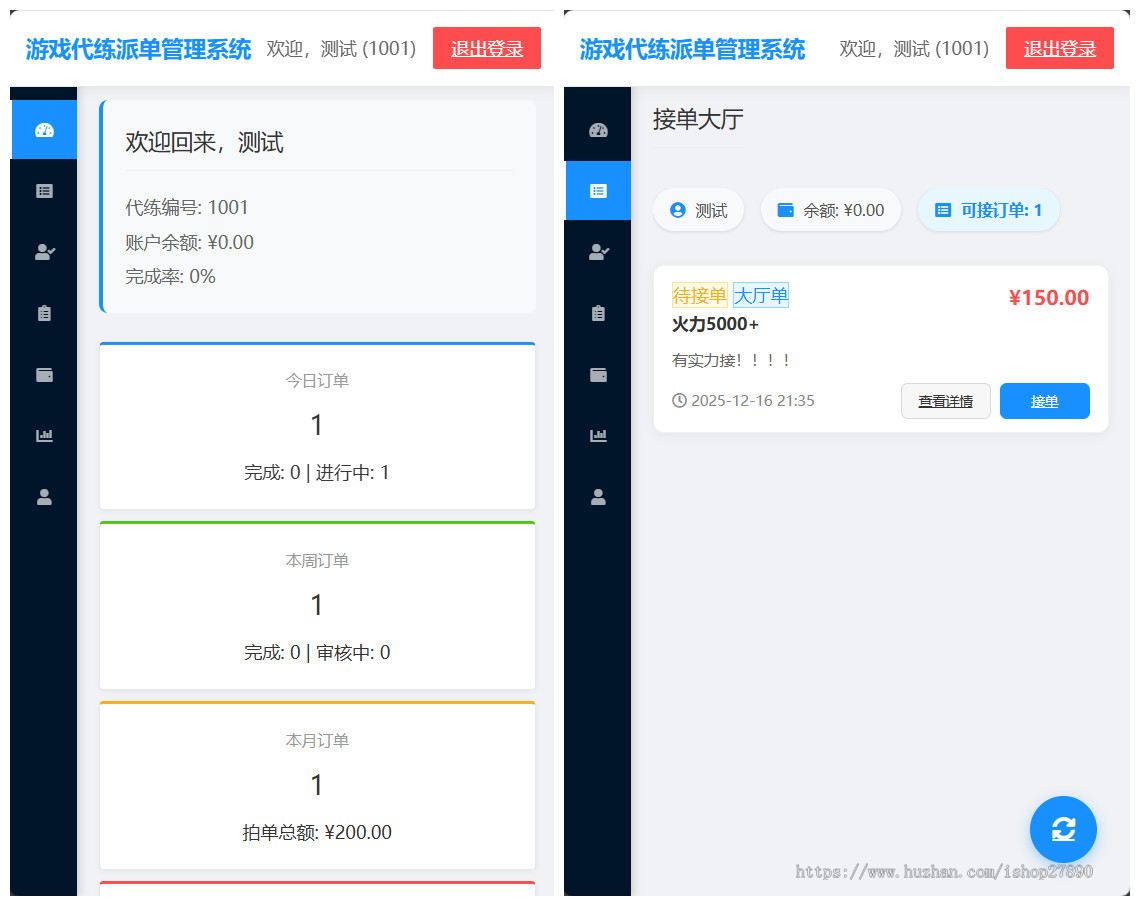Click 退出登录 in left panel header
Viewport: 1140px width, 906px height.
486,48
